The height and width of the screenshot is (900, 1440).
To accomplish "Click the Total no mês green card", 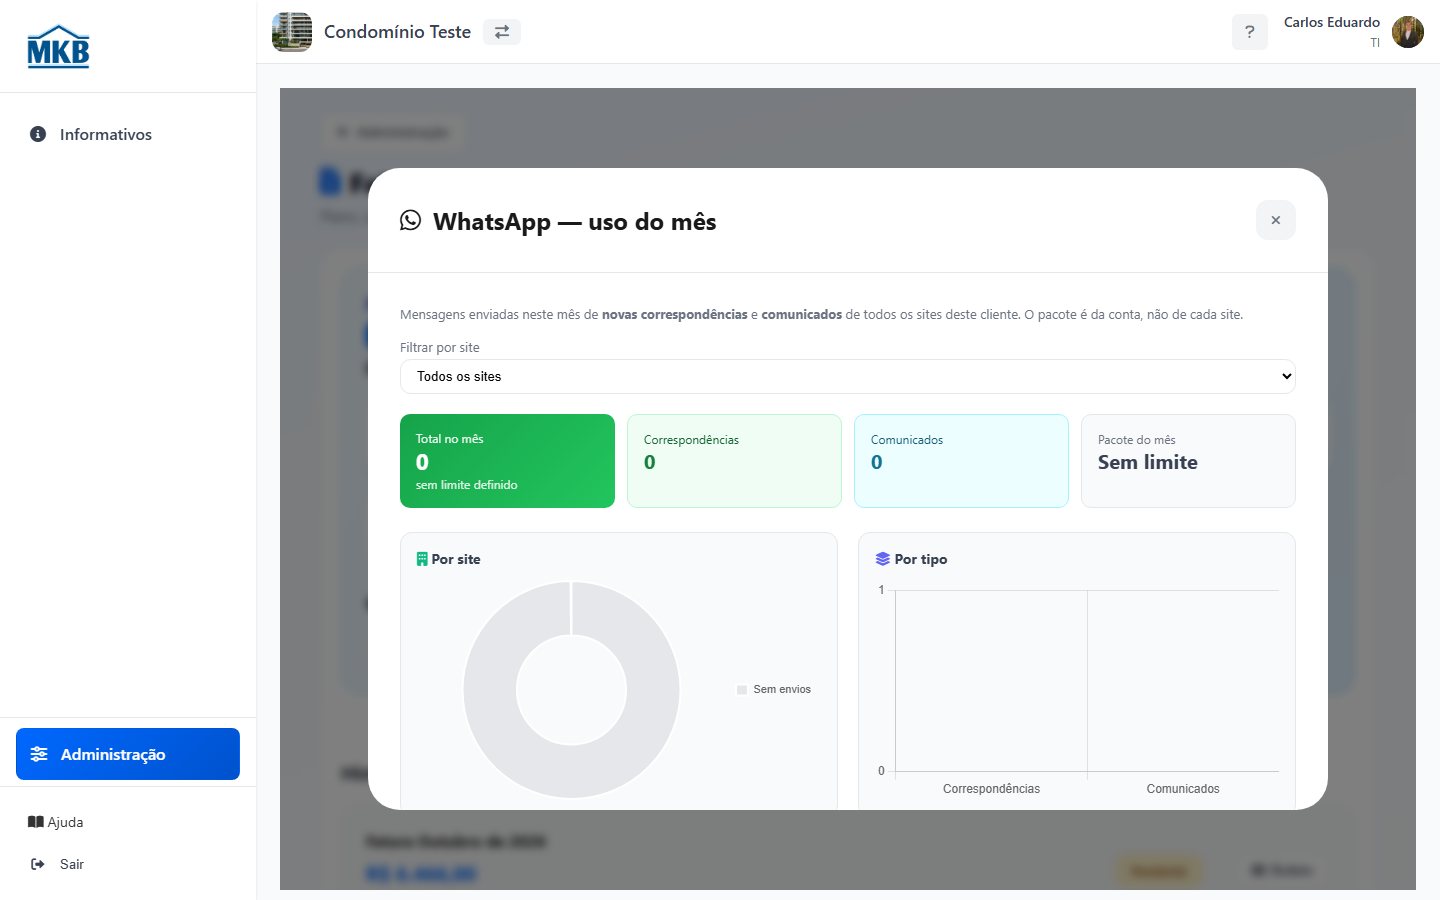I will pos(507,461).
